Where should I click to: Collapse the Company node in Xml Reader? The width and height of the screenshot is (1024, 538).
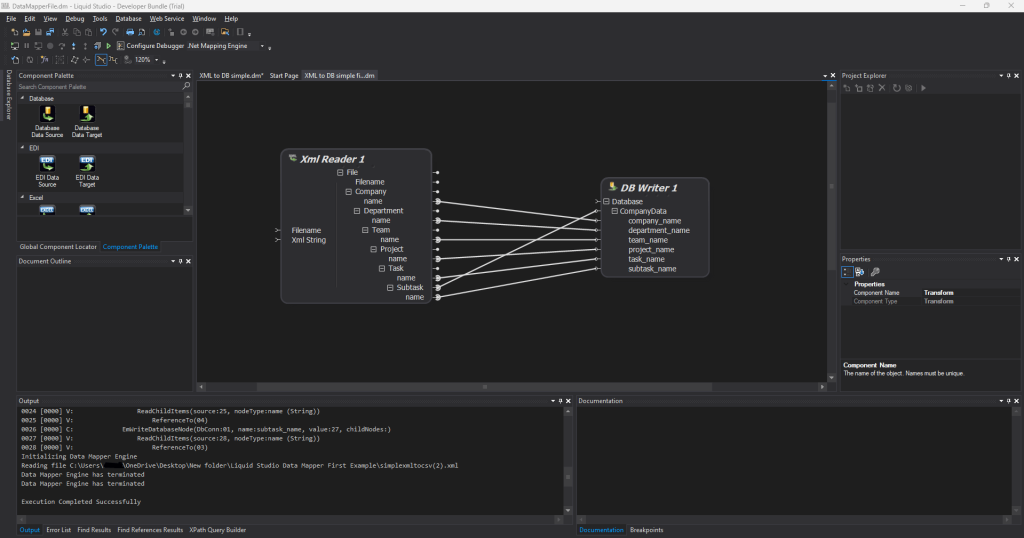pos(349,191)
